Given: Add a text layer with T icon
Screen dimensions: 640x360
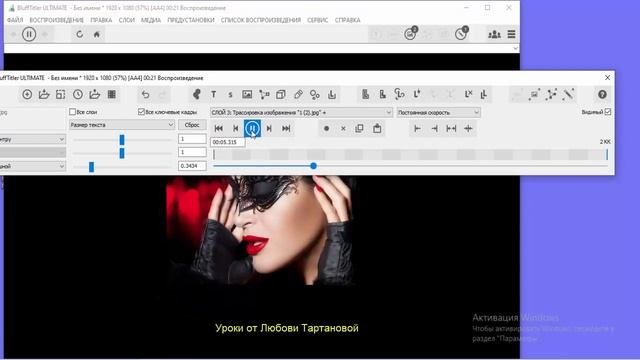Looking at the screenshot, I should click(x=213, y=95).
